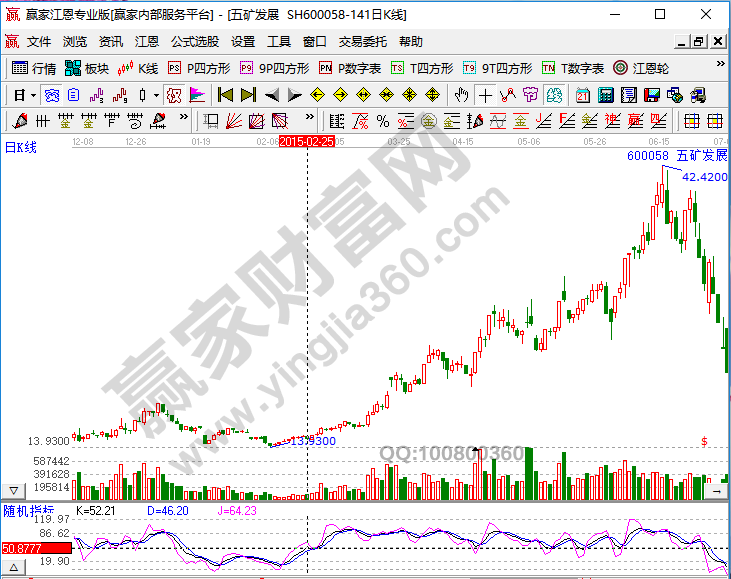Viewport: 731px width, 579px height.
Task: Open the 板块 sector view
Action: pyautogui.click(x=87, y=69)
